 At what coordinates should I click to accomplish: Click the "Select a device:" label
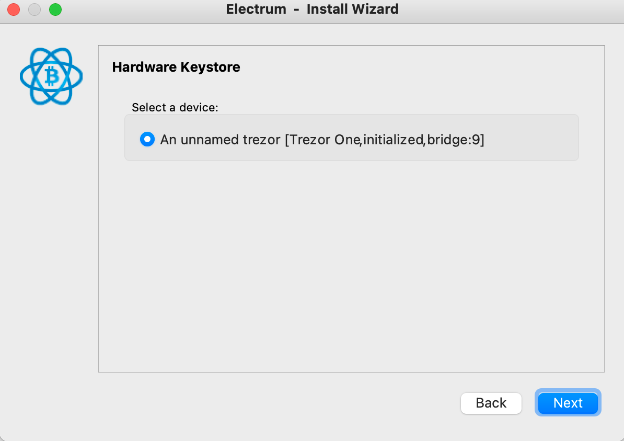[x=175, y=107]
